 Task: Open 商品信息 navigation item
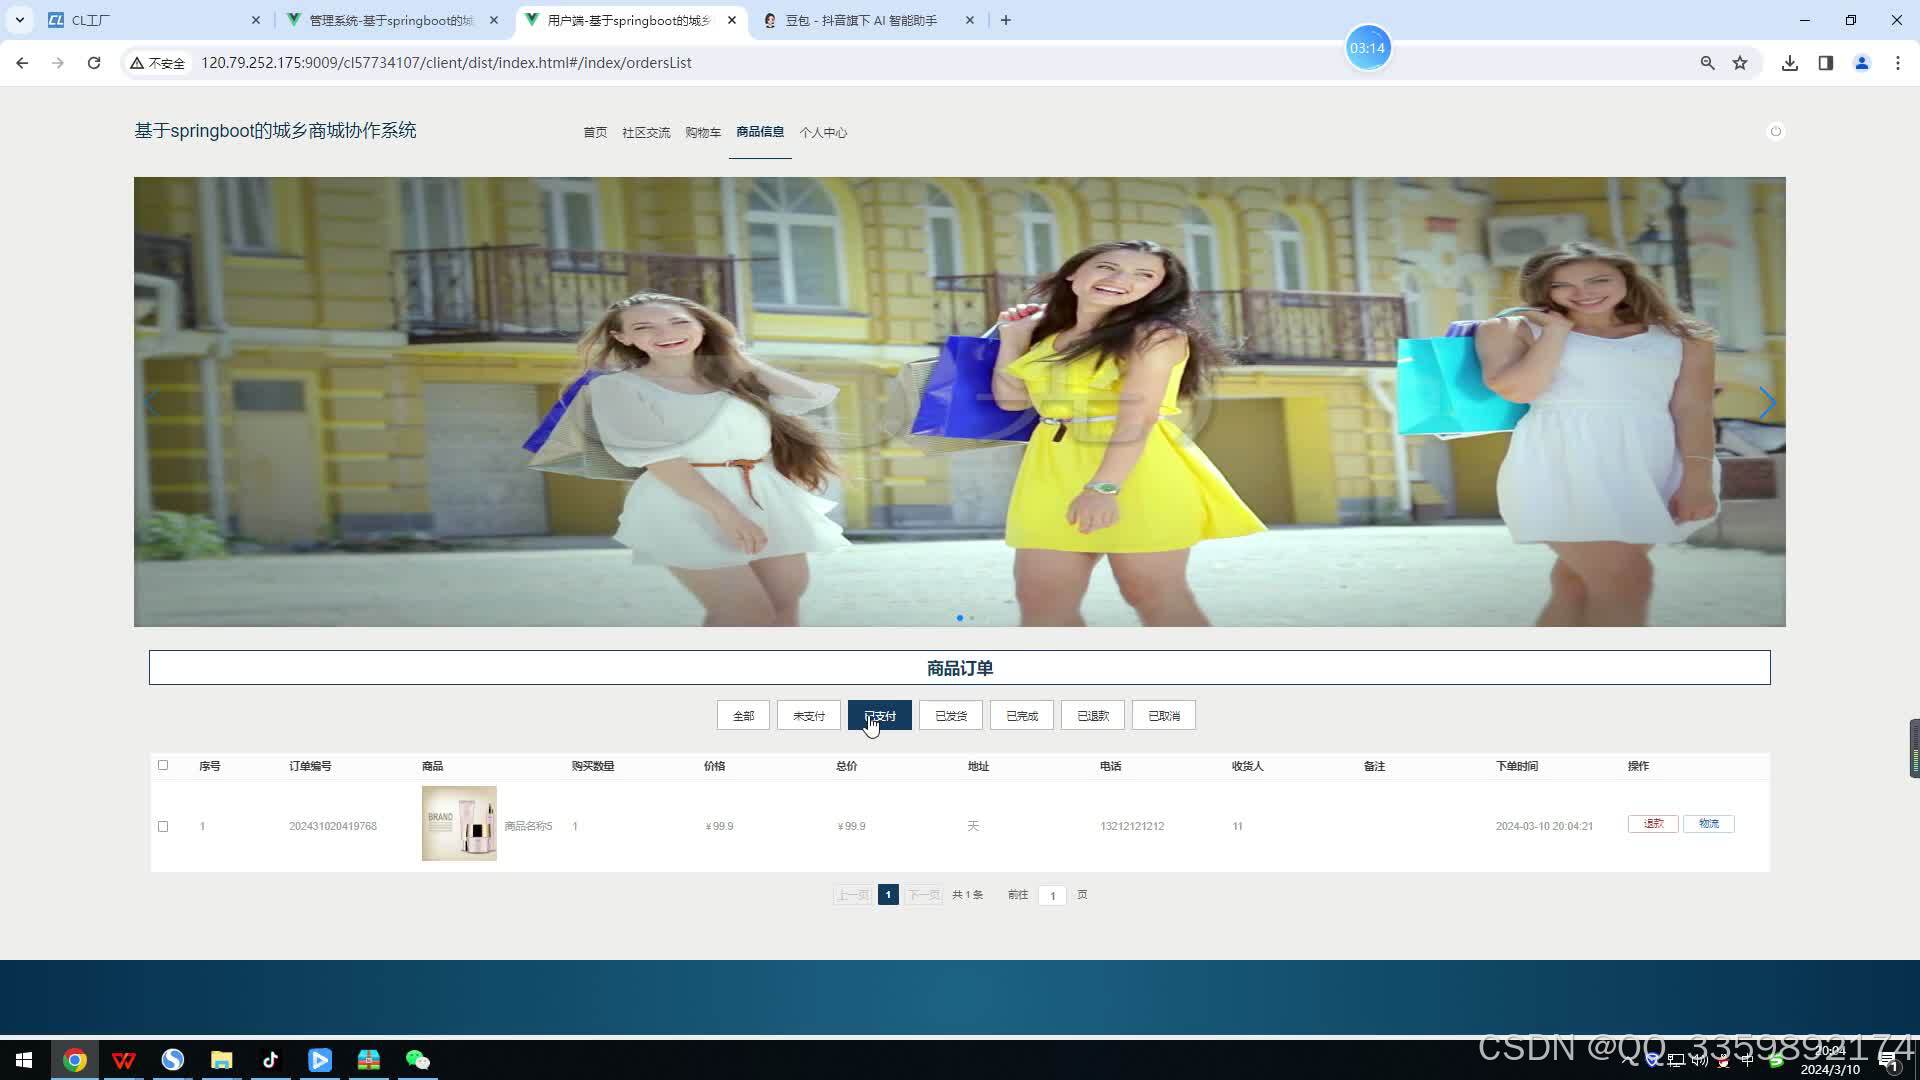click(760, 132)
